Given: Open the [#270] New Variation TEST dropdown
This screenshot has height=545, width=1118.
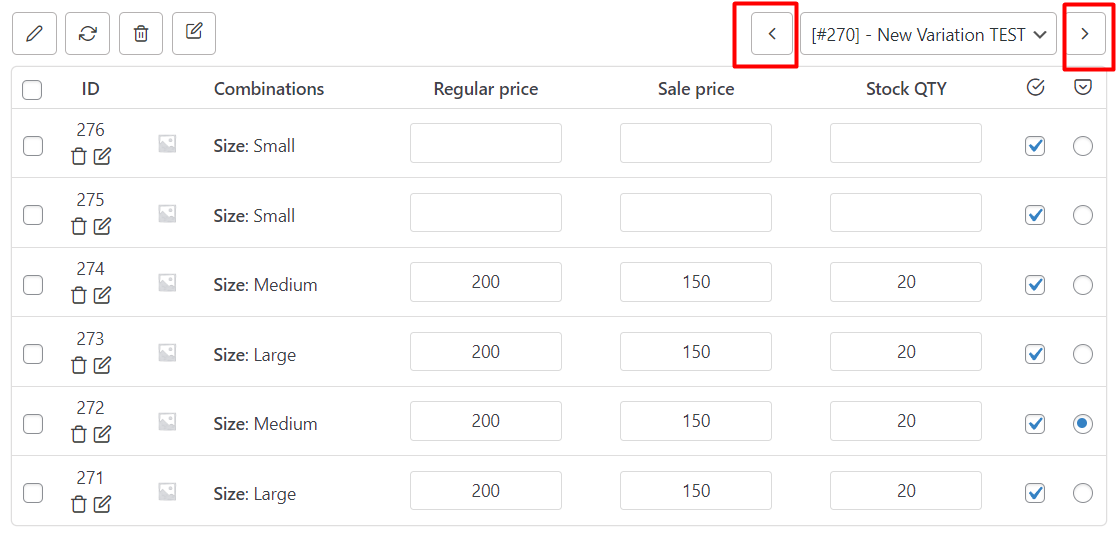Looking at the screenshot, I should click(x=928, y=34).
